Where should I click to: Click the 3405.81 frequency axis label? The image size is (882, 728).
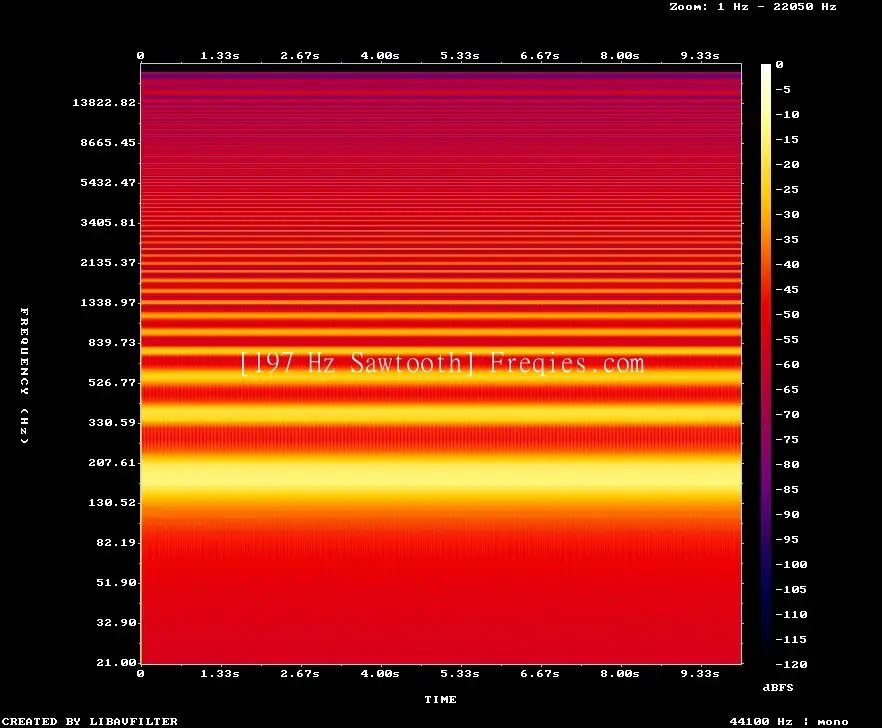pyautogui.click(x=108, y=222)
